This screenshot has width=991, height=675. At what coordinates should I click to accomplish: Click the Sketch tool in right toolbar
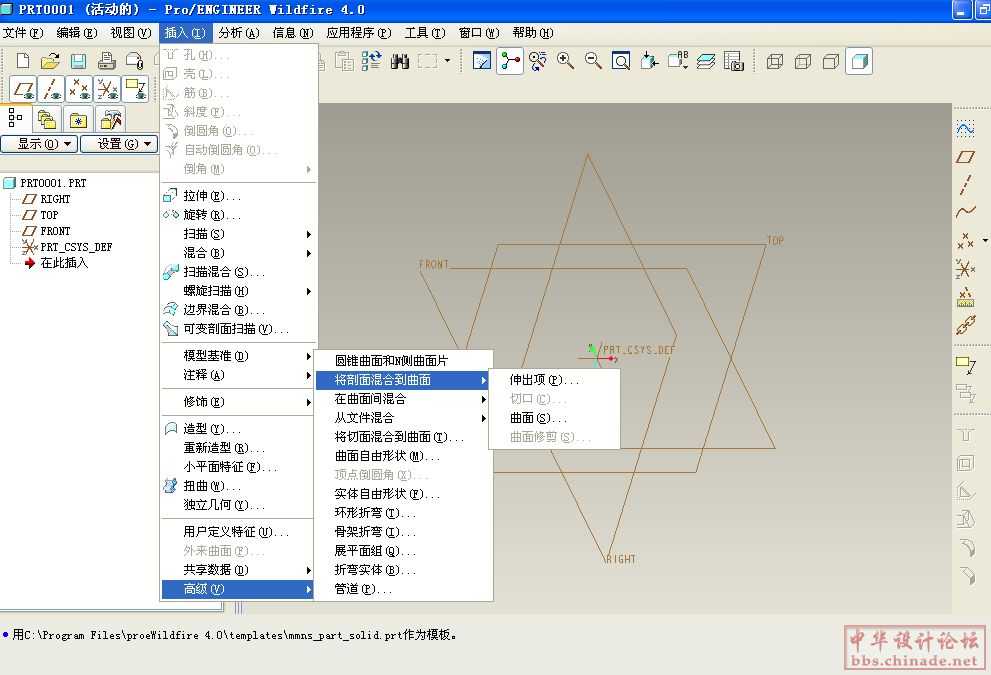[x=965, y=129]
